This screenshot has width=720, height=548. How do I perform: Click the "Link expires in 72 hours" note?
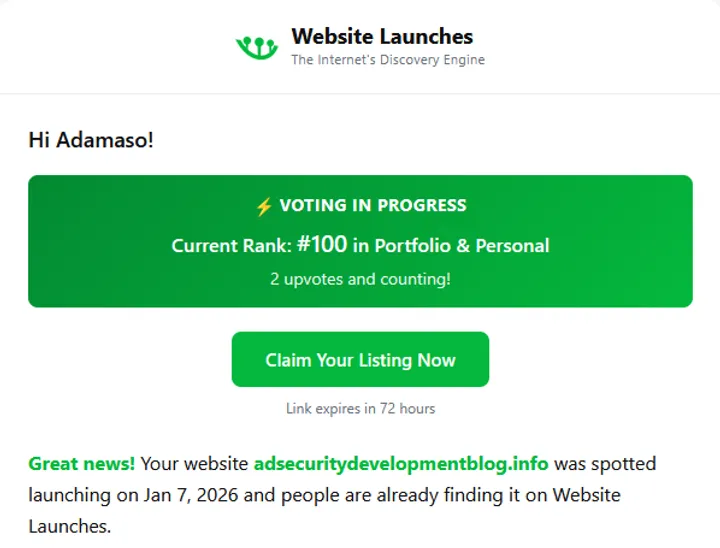(360, 408)
